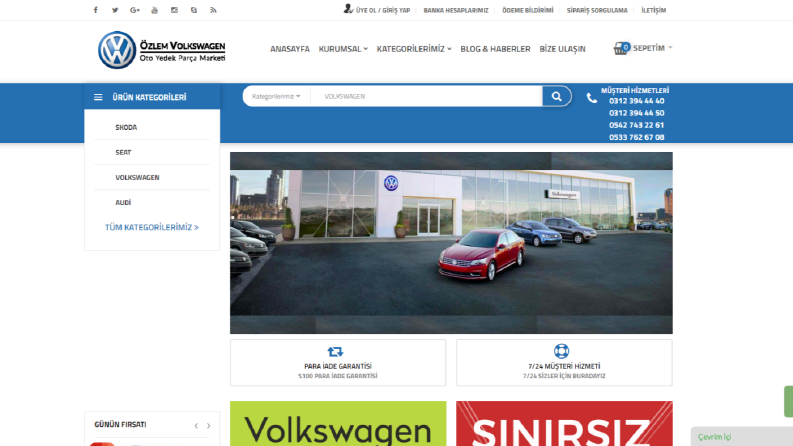Click the Ürün Kategorileri header
Image resolution: width=793 pixels, height=446 pixels.
(152, 97)
